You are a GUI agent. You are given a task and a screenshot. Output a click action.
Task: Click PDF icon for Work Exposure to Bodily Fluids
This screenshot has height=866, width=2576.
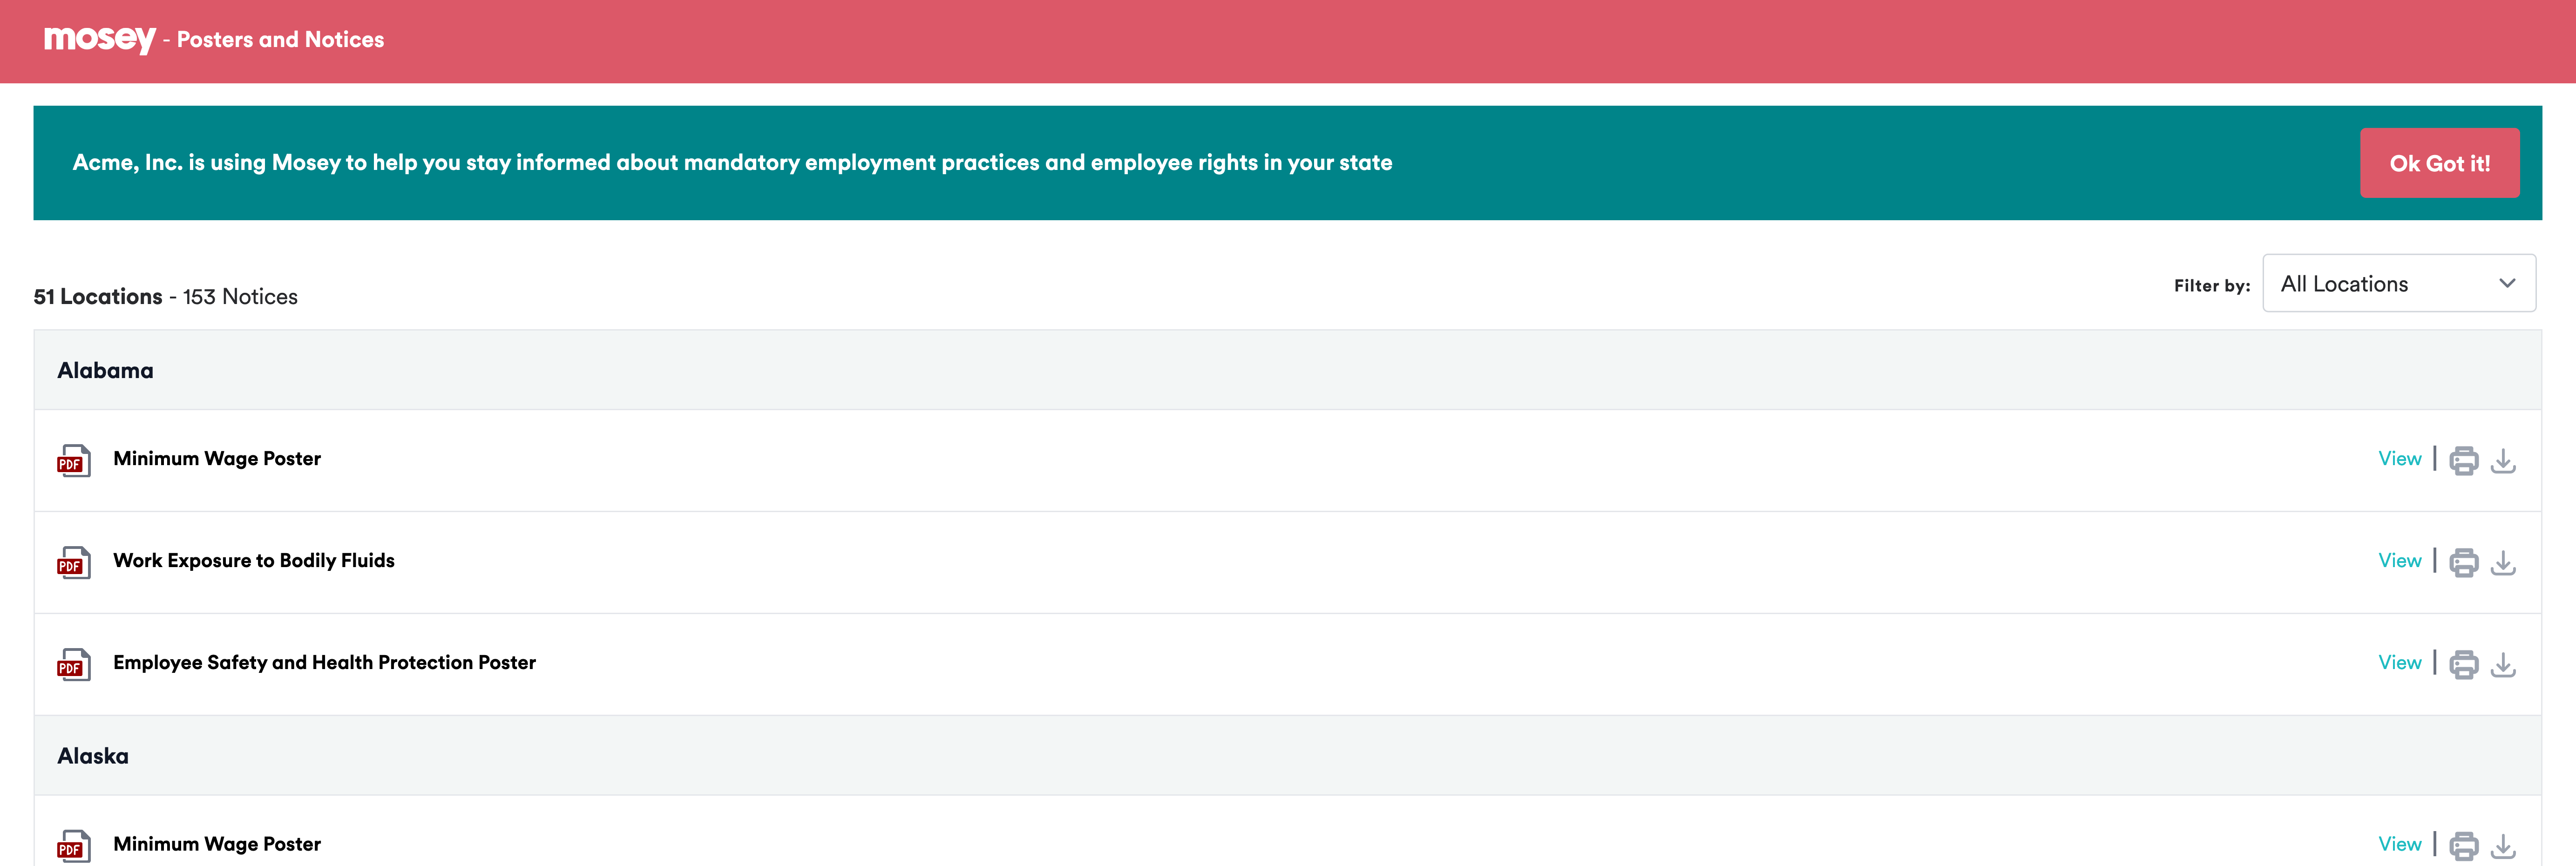tap(73, 563)
